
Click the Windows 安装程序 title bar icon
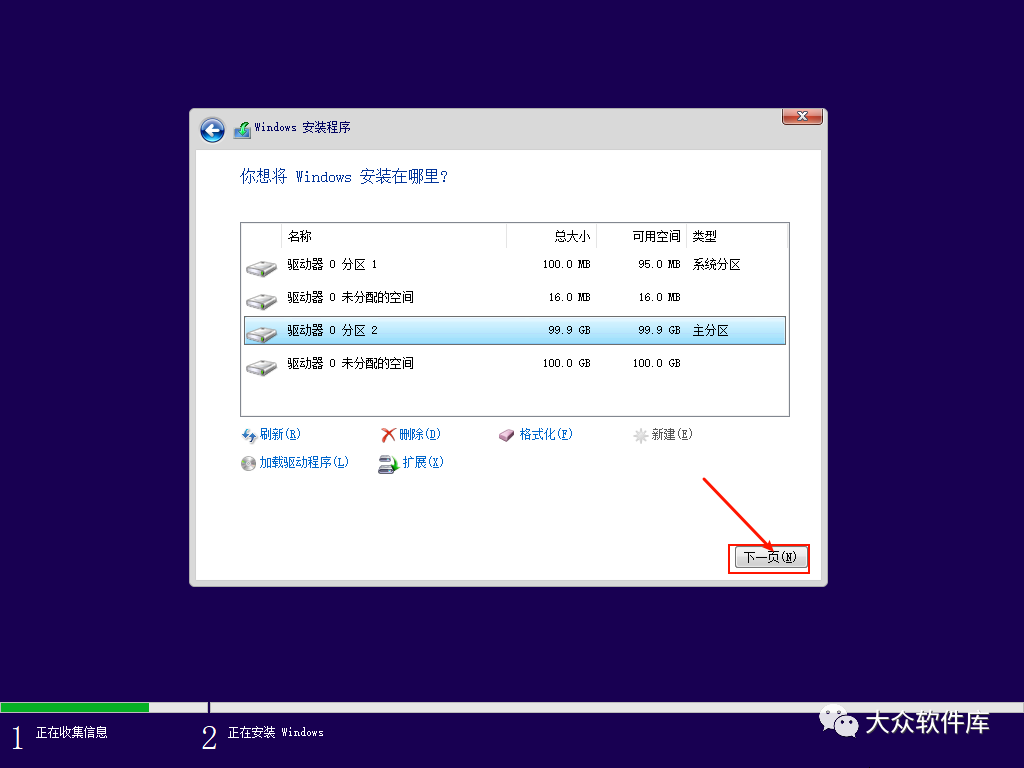241,129
